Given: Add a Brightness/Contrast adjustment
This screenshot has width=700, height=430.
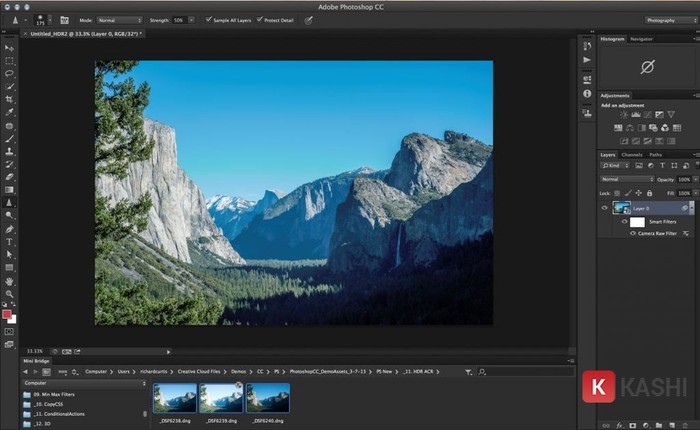Looking at the screenshot, I should coord(624,115).
